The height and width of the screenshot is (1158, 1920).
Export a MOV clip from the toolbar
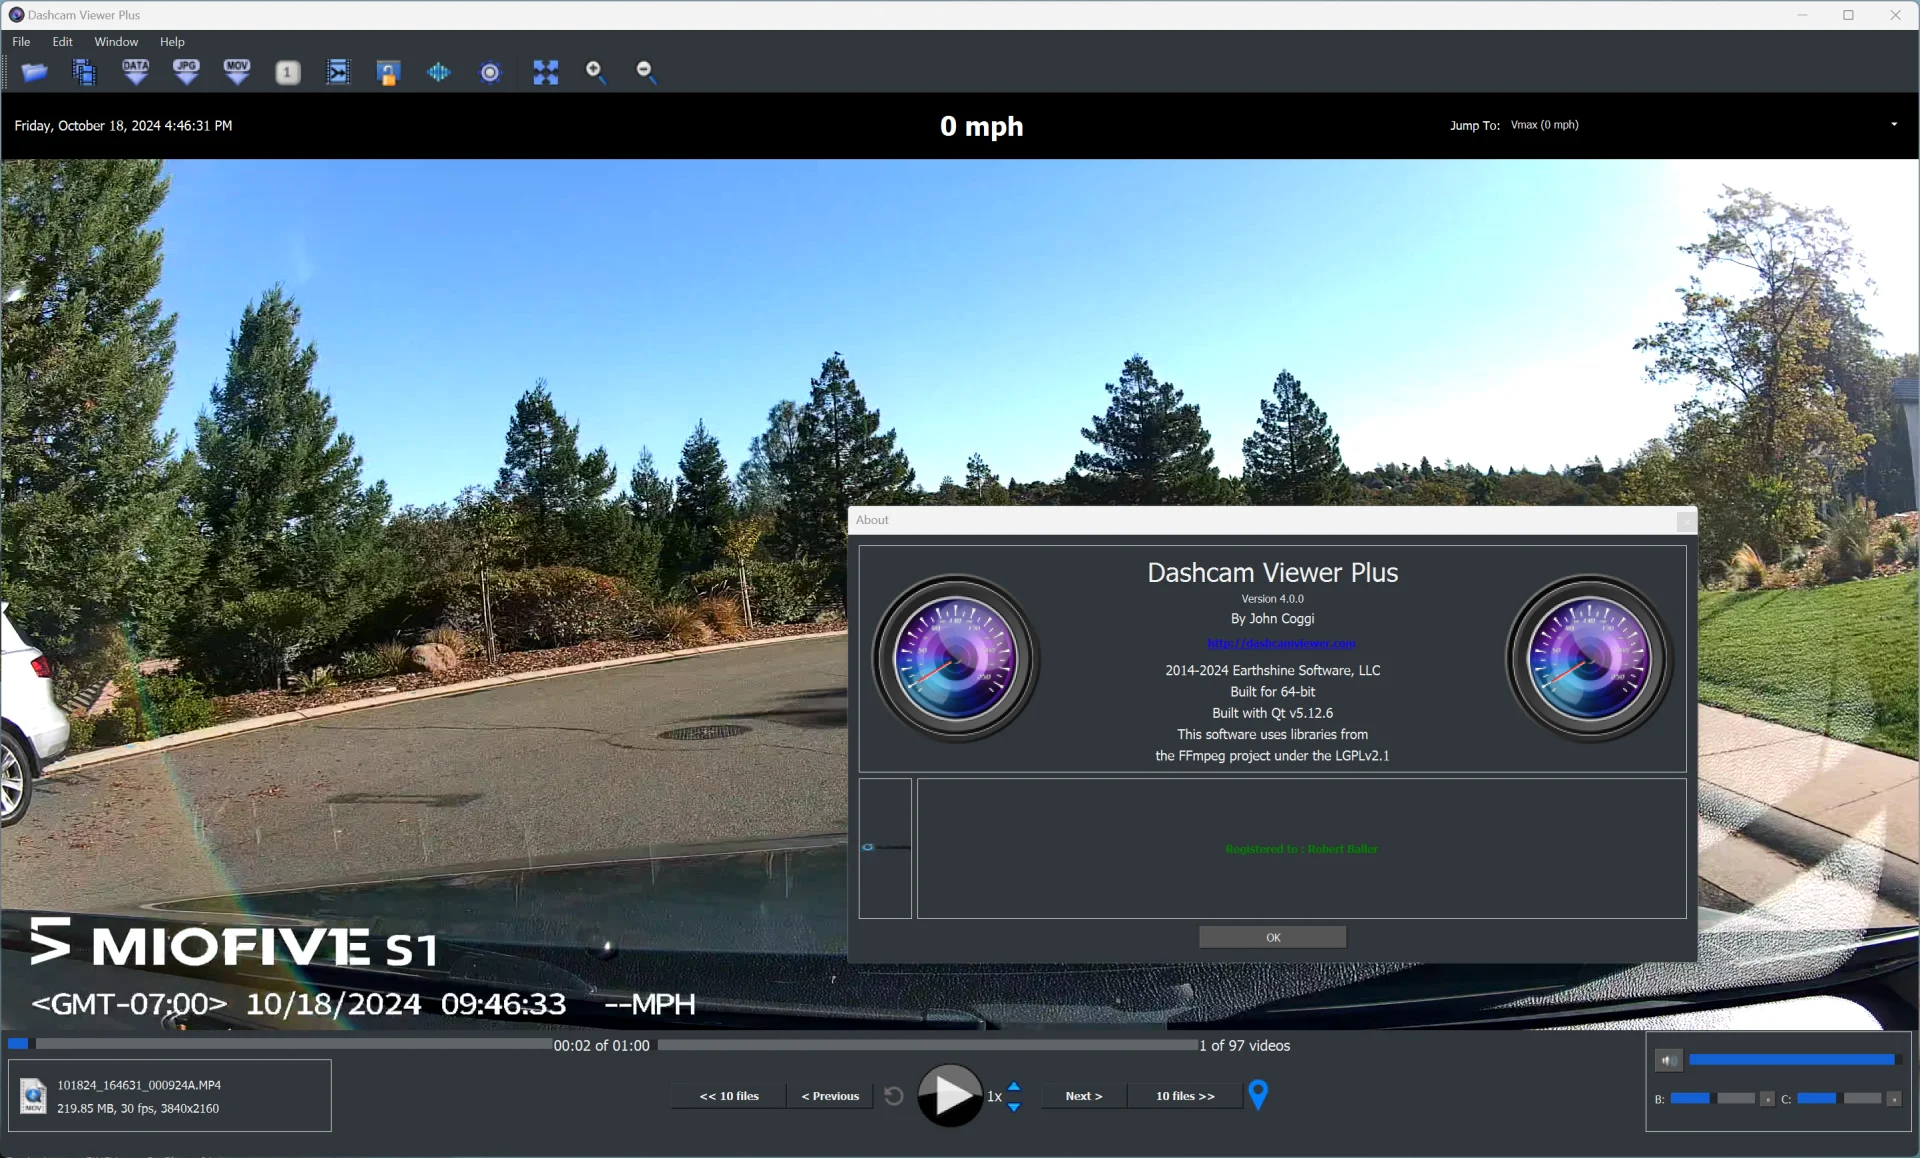237,72
